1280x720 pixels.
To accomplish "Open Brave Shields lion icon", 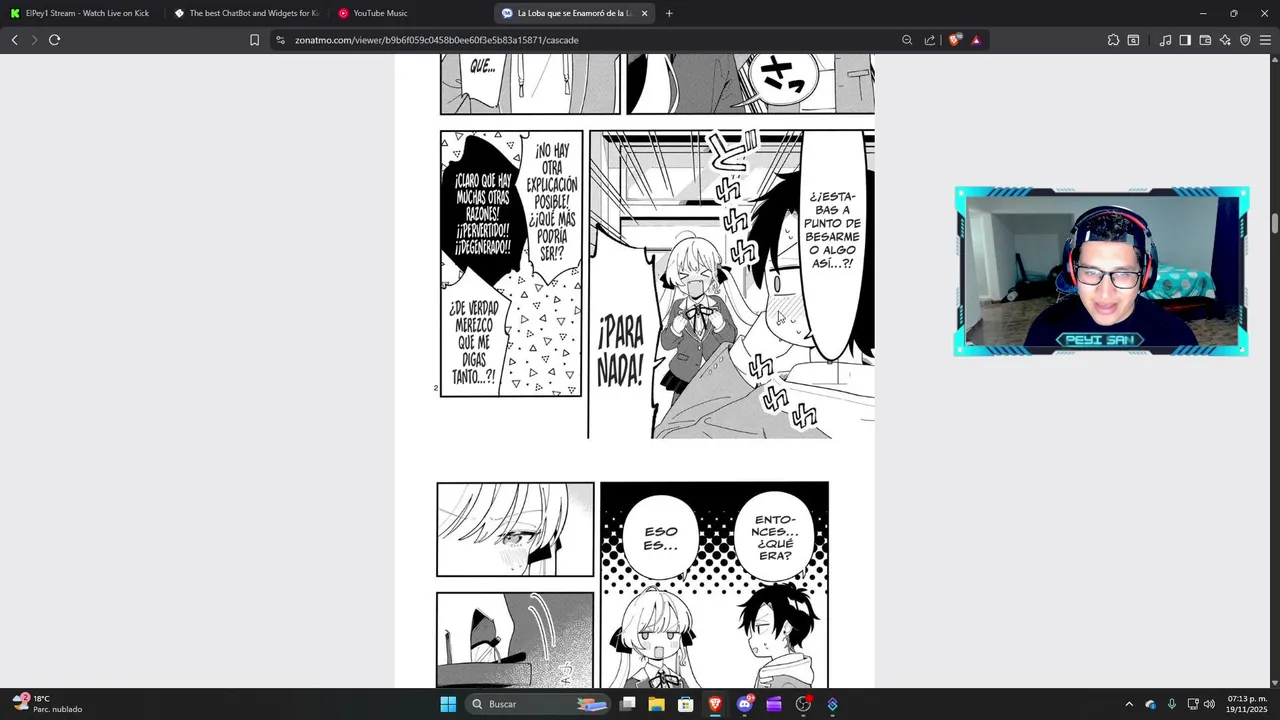I will (x=954, y=40).
